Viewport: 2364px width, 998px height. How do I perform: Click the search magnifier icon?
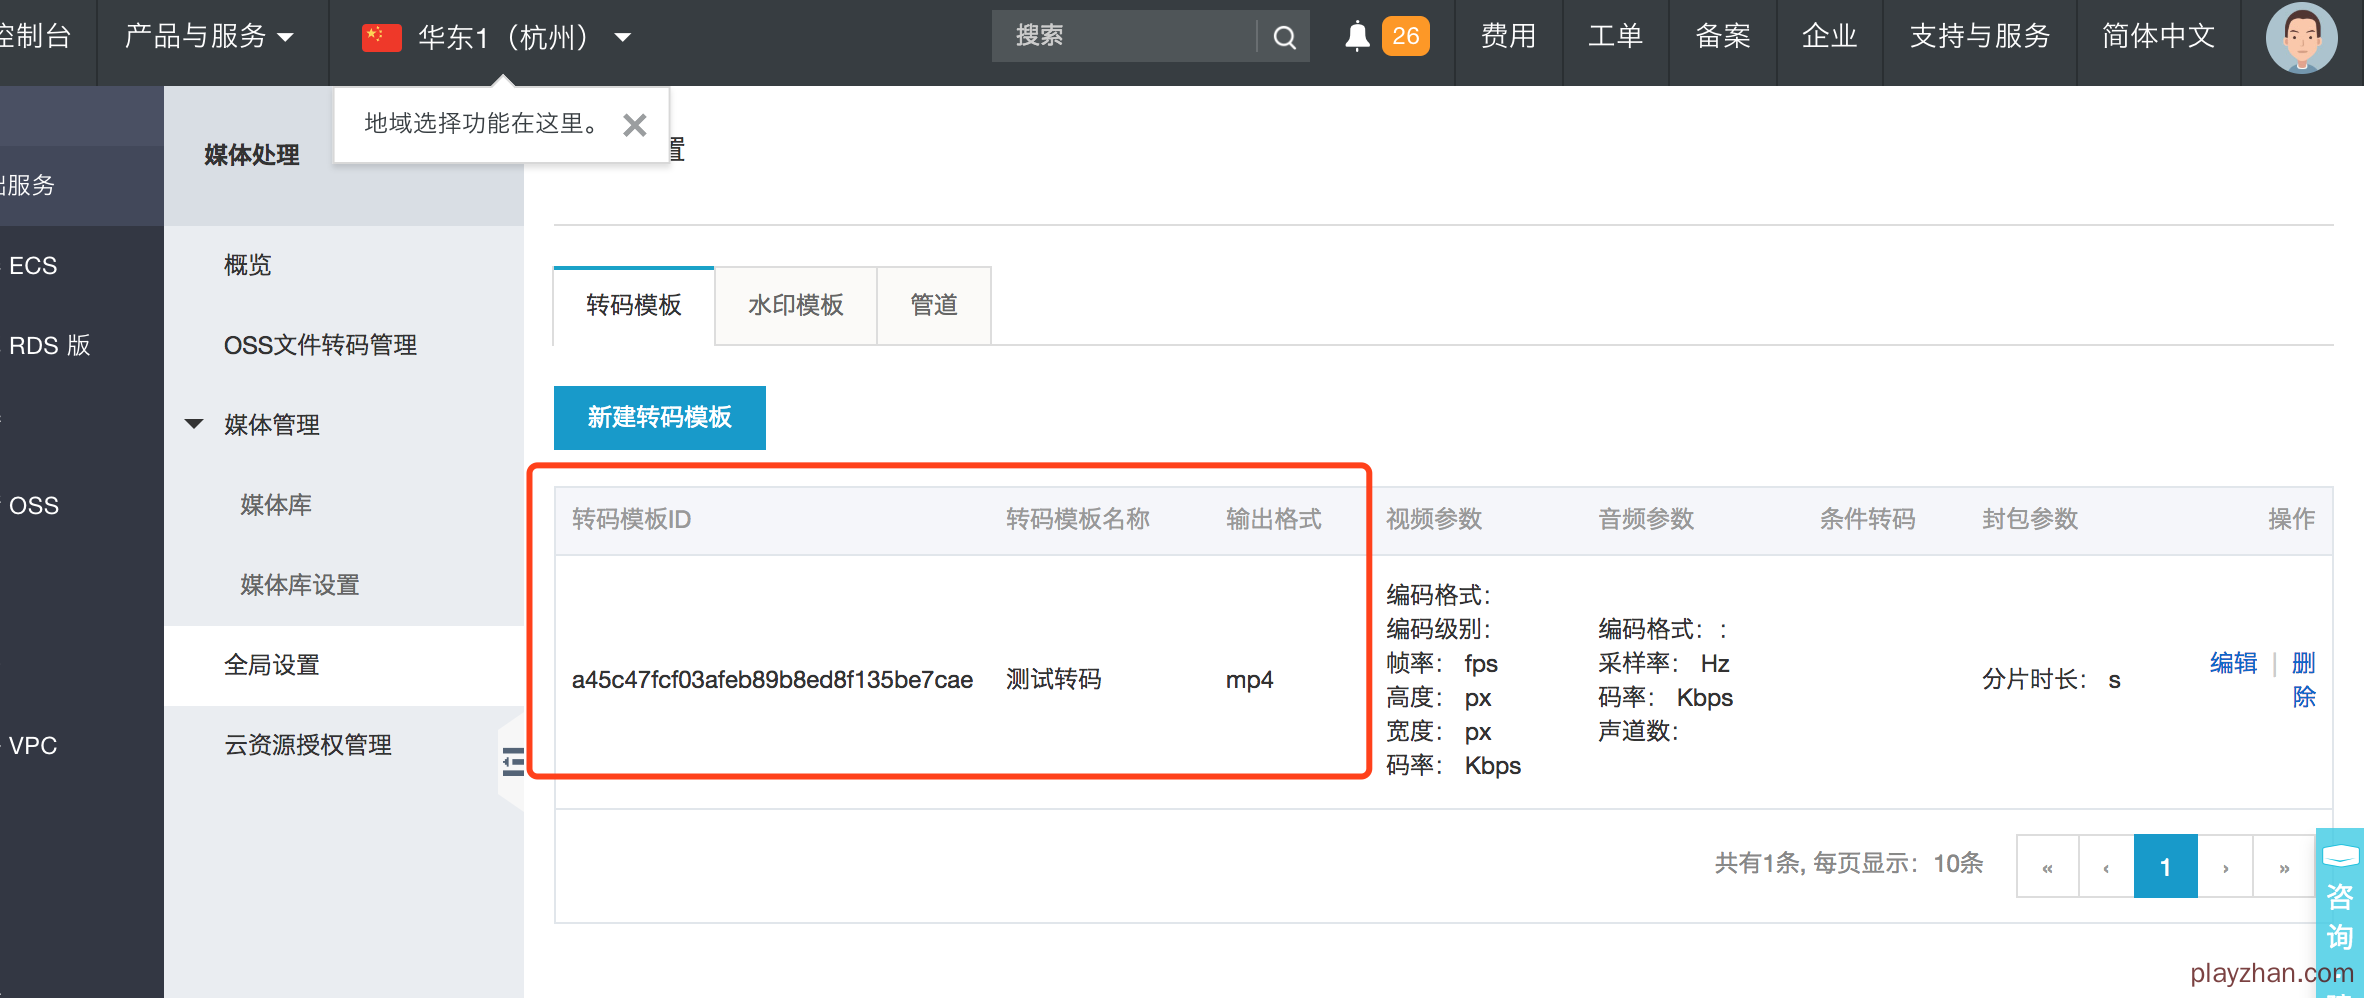point(1284,37)
